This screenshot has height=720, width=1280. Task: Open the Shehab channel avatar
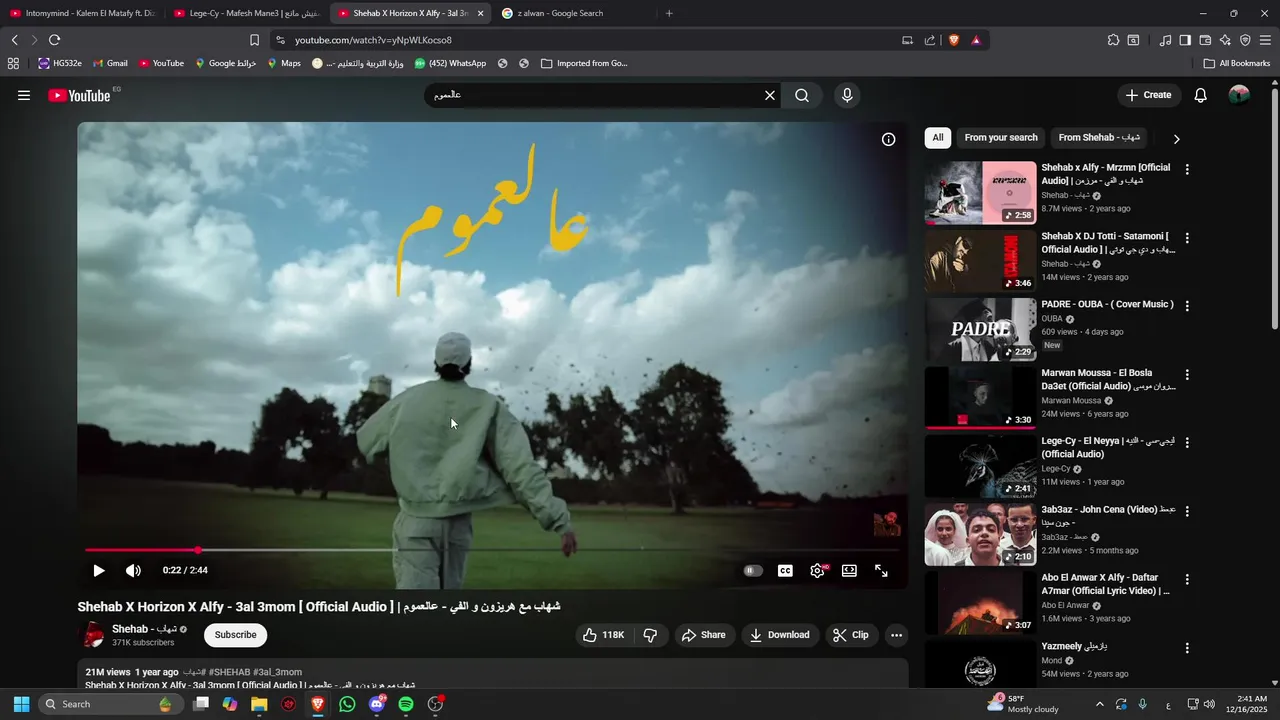(91, 635)
